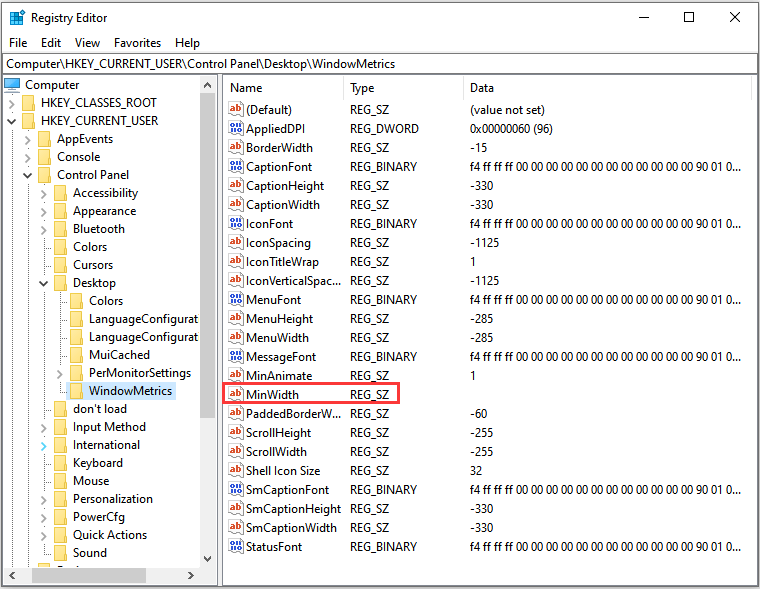Select the Mouse key in tree
The width and height of the screenshot is (760, 589).
(x=91, y=481)
